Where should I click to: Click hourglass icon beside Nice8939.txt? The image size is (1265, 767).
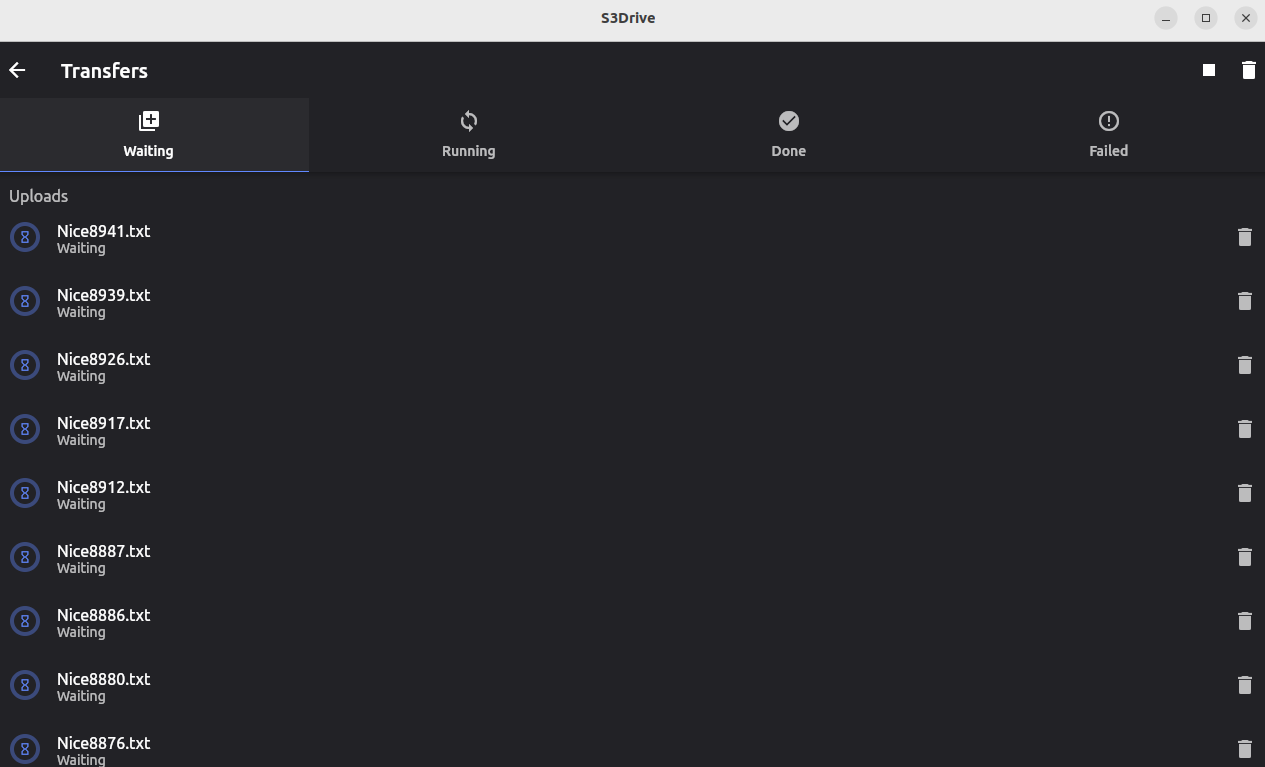point(25,301)
